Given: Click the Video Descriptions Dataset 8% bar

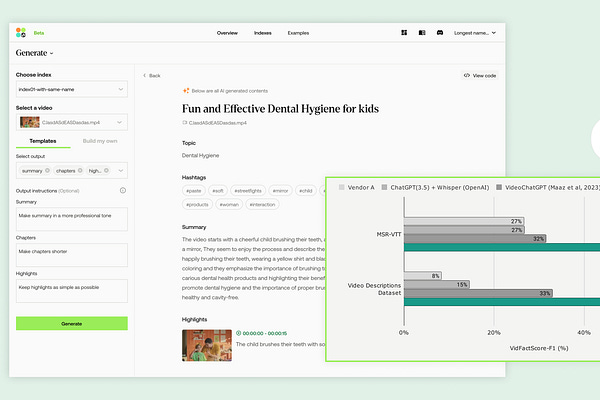Looking at the screenshot, I should pyautogui.click(x=423, y=276).
